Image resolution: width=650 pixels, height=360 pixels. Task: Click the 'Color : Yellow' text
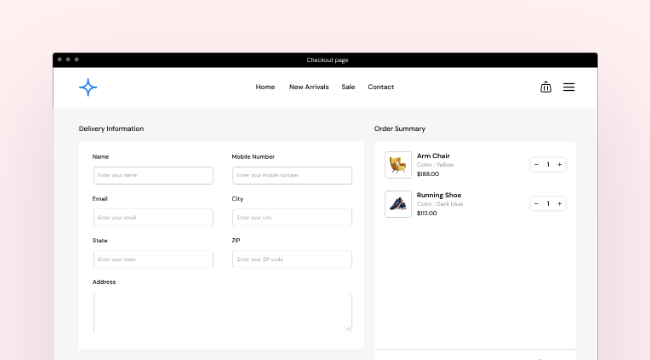coord(435,165)
